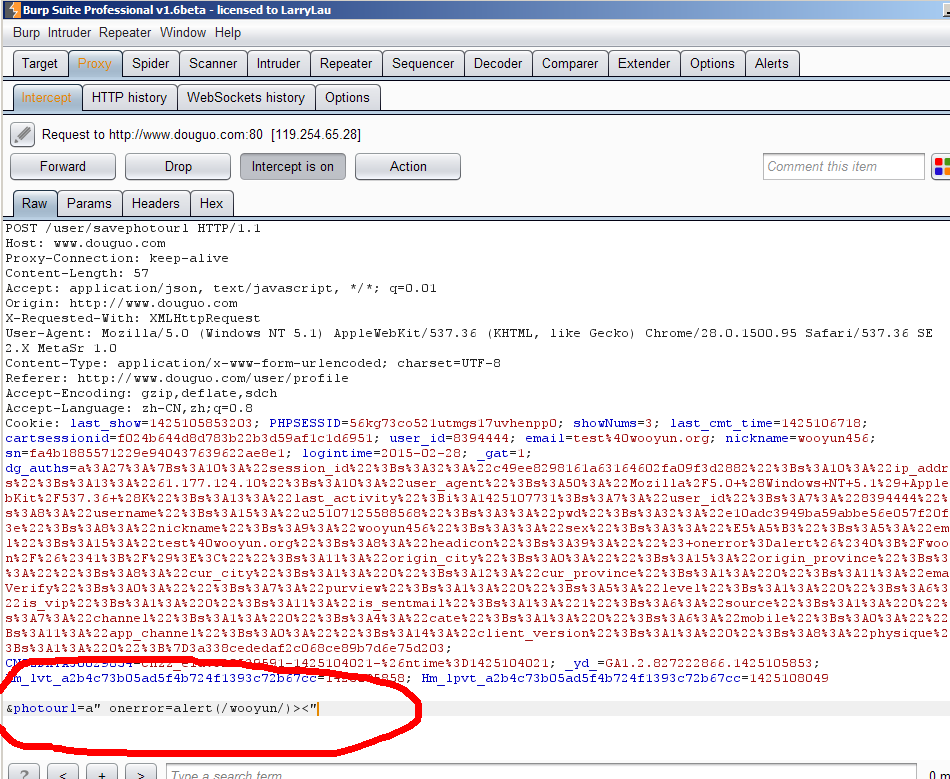Select the Raw request view tab
The width and height of the screenshot is (950, 779).
[x=35, y=204]
